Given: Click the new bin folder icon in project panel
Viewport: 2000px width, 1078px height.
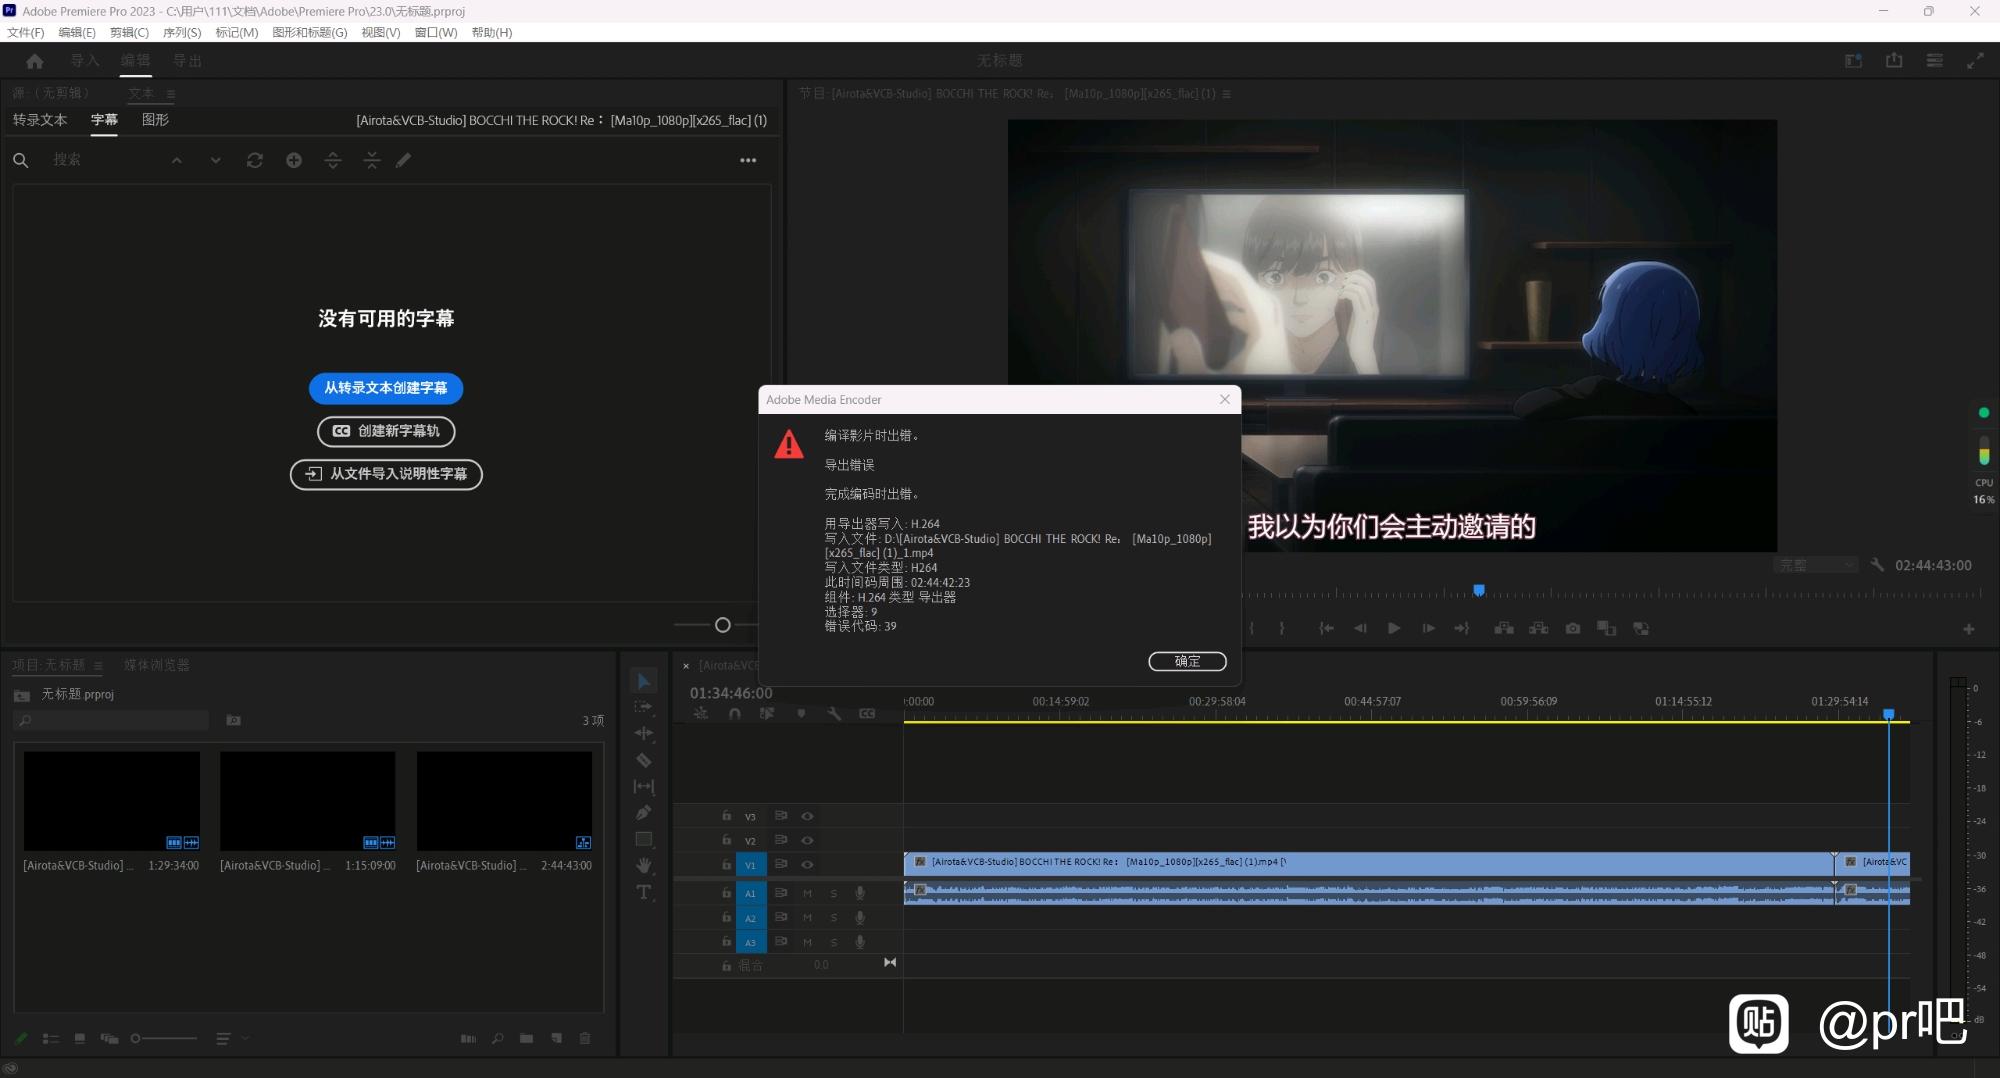Looking at the screenshot, I should [x=526, y=1038].
